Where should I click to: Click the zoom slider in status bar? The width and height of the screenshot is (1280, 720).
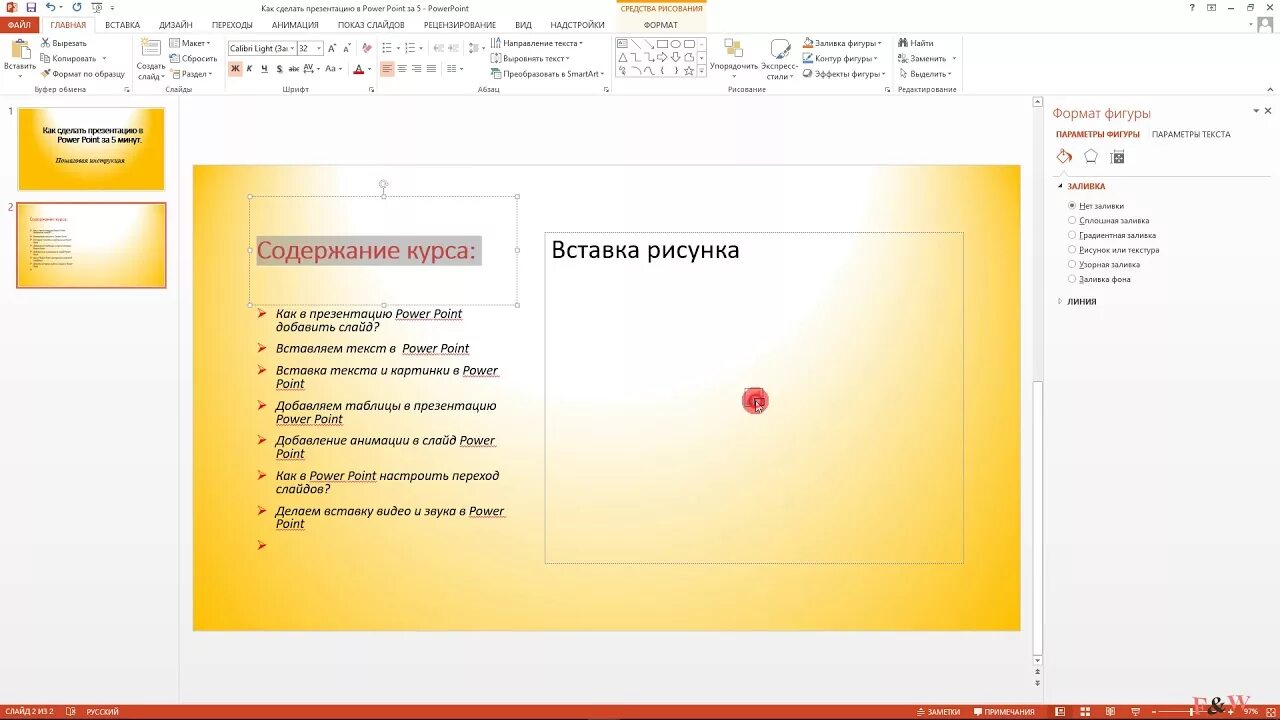(1192, 711)
